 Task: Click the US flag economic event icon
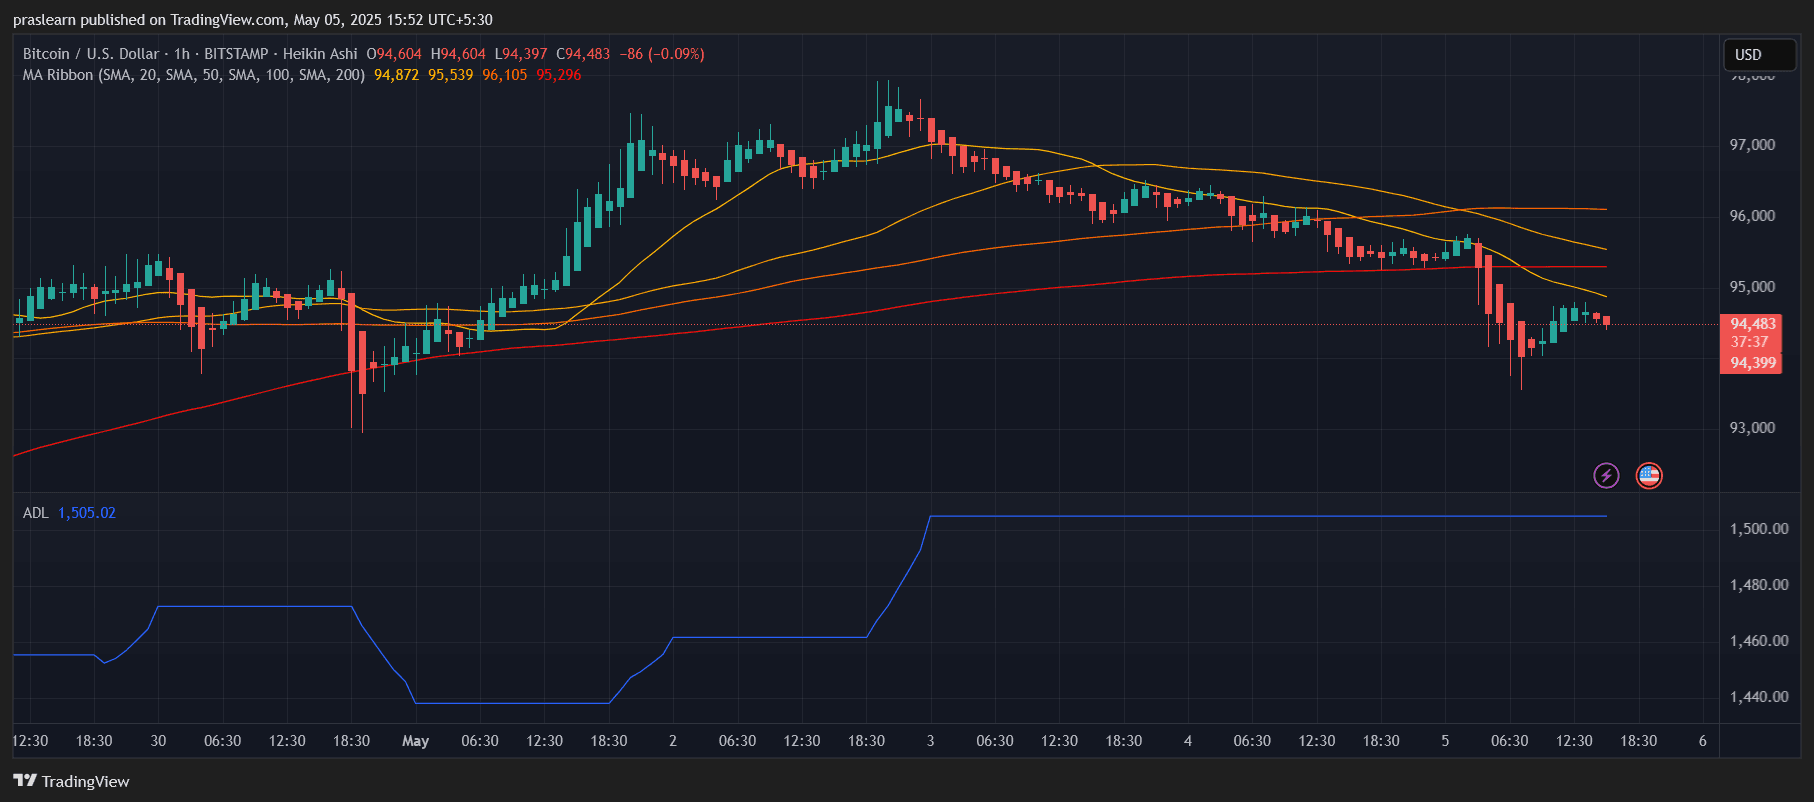click(1649, 475)
